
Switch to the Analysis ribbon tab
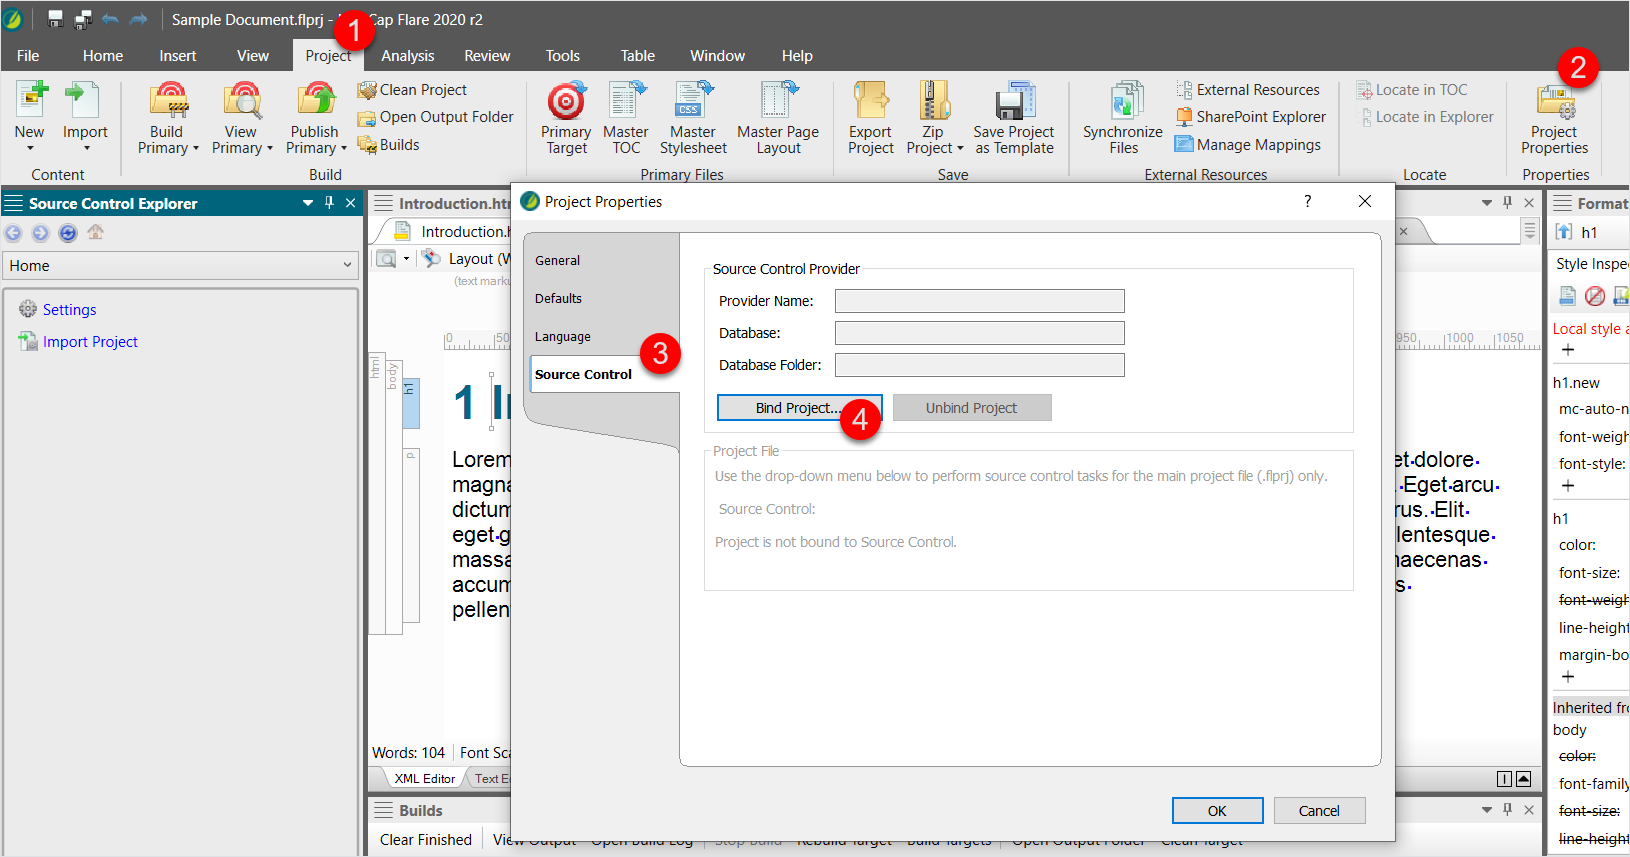coord(407,56)
